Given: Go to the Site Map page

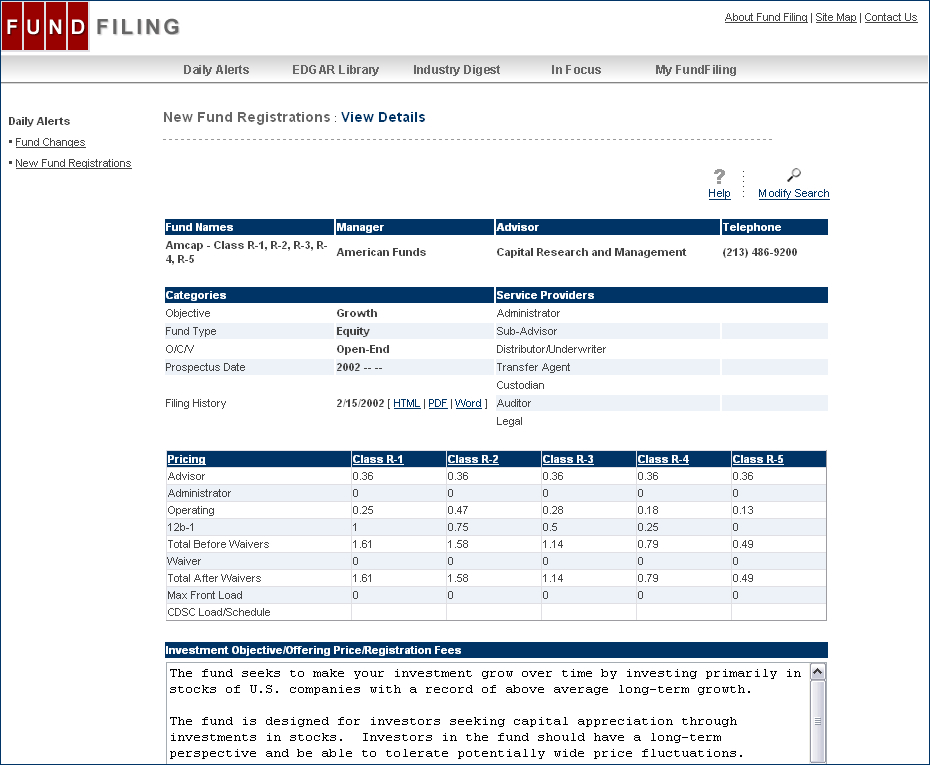Looking at the screenshot, I should [836, 17].
